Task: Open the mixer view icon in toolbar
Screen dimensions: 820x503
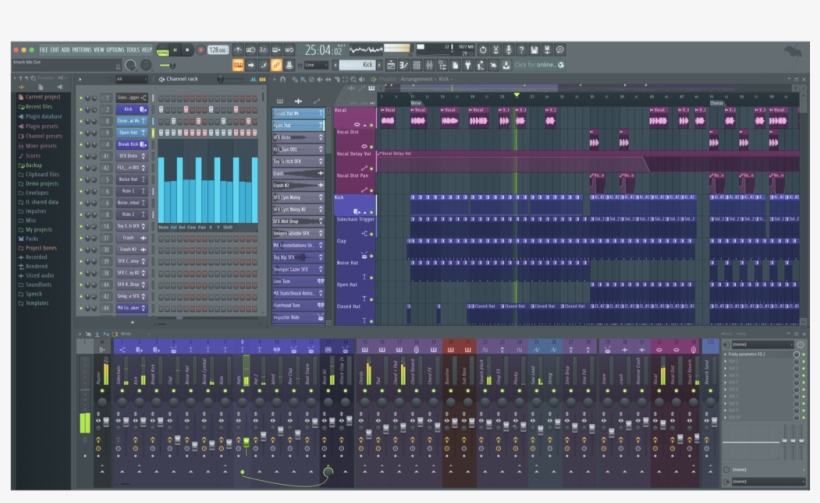Action: click(x=429, y=65)
